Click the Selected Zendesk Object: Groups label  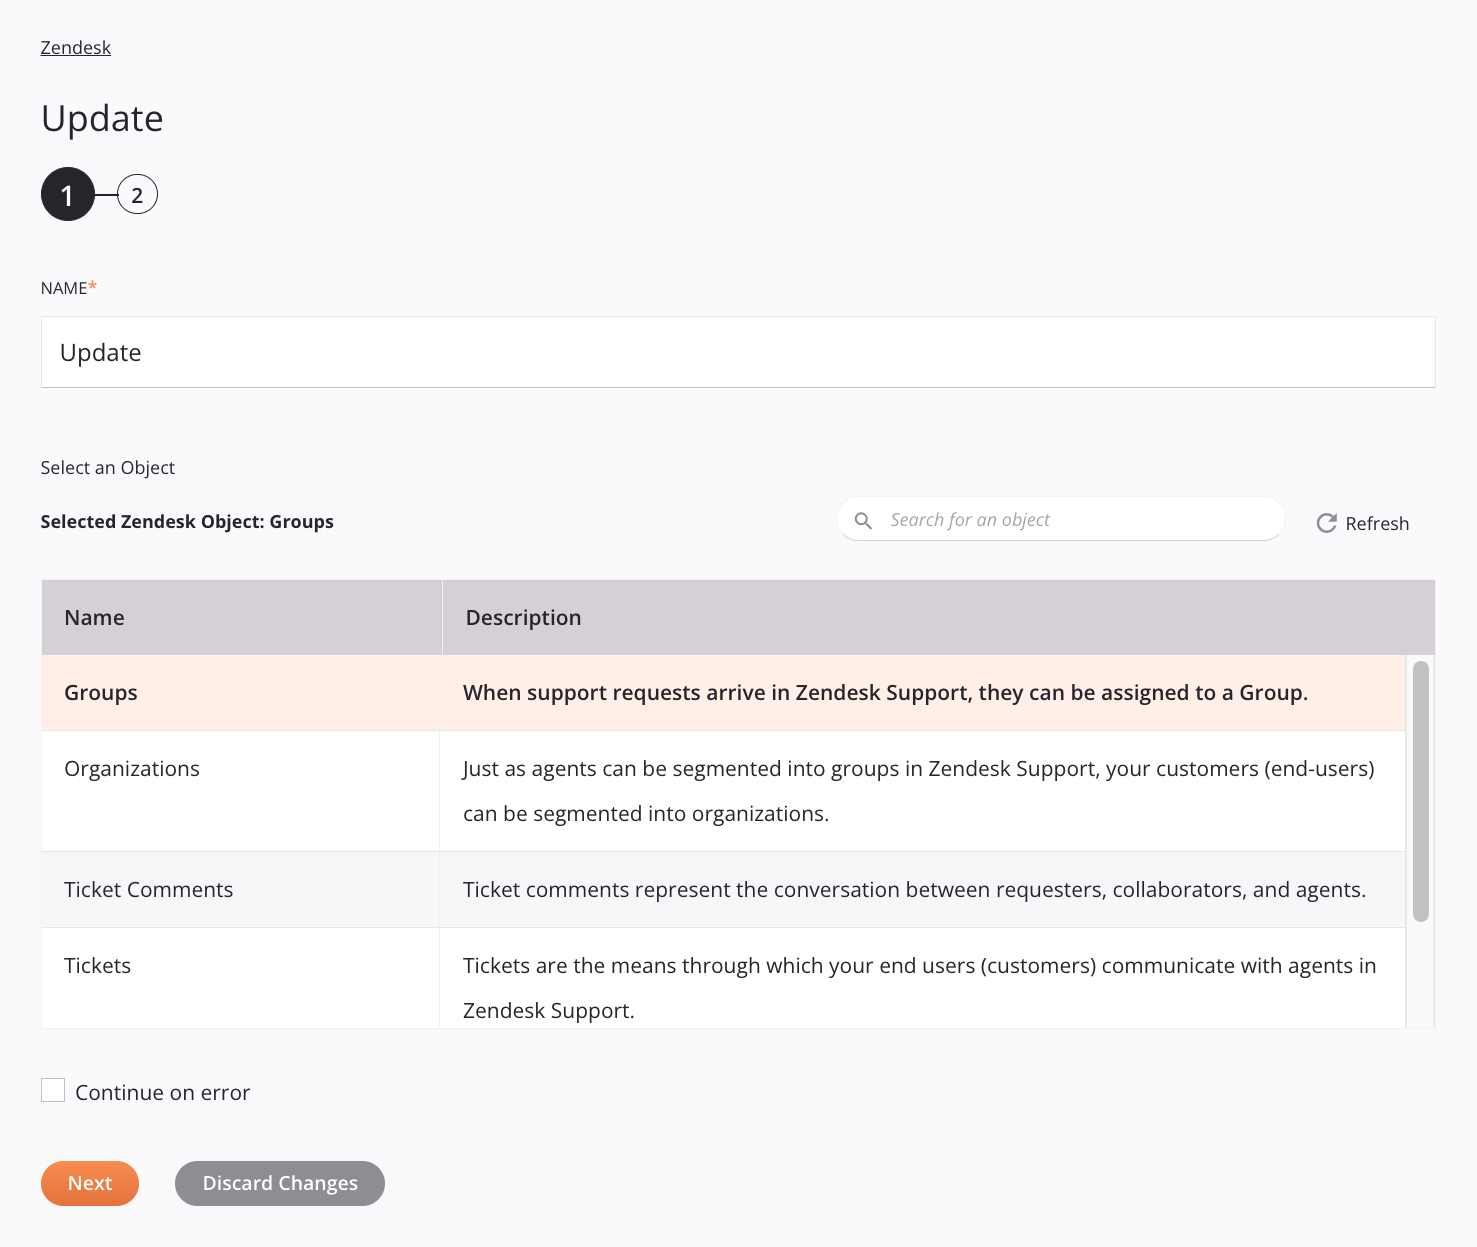click(187, 522)
